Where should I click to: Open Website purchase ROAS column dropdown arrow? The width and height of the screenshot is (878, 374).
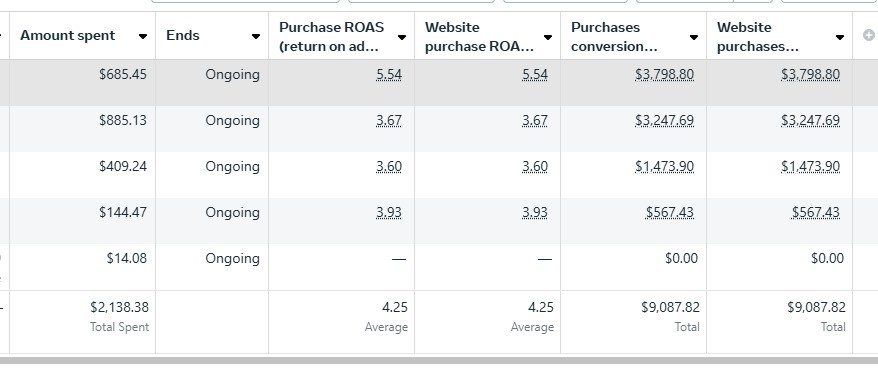pyautogui.click(x=548, y=37)
